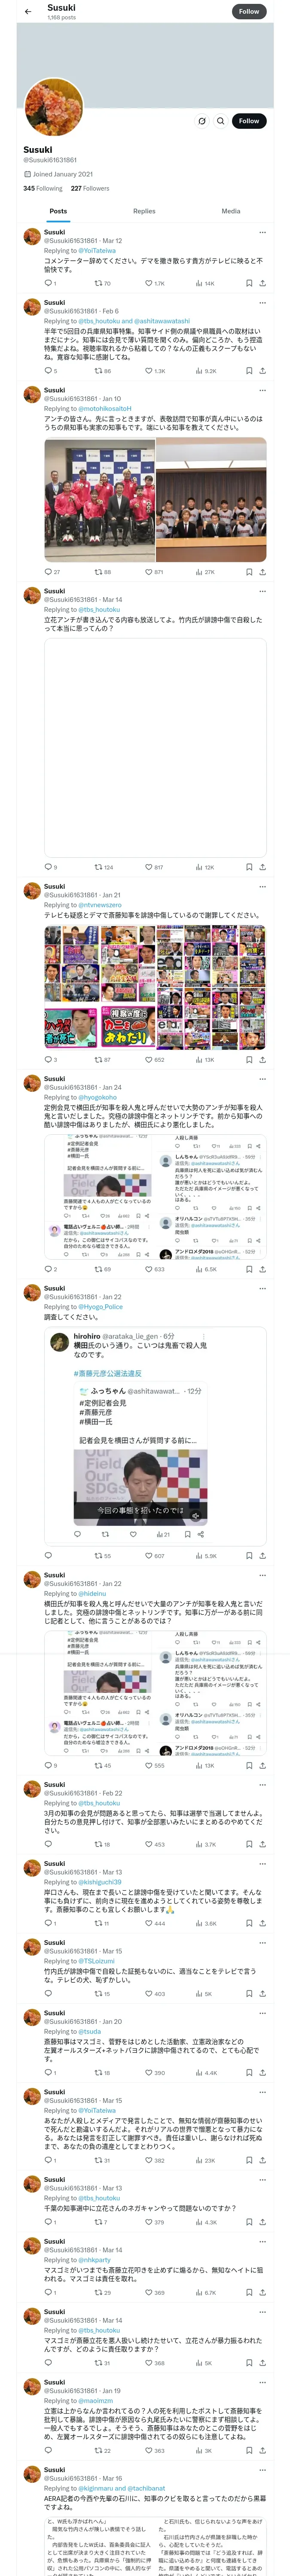Viewport: 290px width, 2576px height.
Task: Repost the Mar 12 post with 70 reposts
Action: click(x=102, y=283)
